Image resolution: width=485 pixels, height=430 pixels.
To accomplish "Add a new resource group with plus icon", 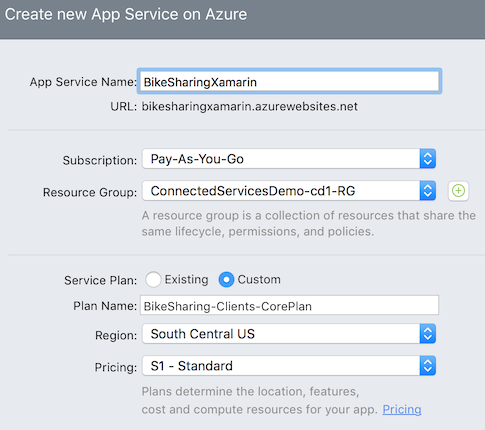I will pyautogui.click(x=458, y=191).
